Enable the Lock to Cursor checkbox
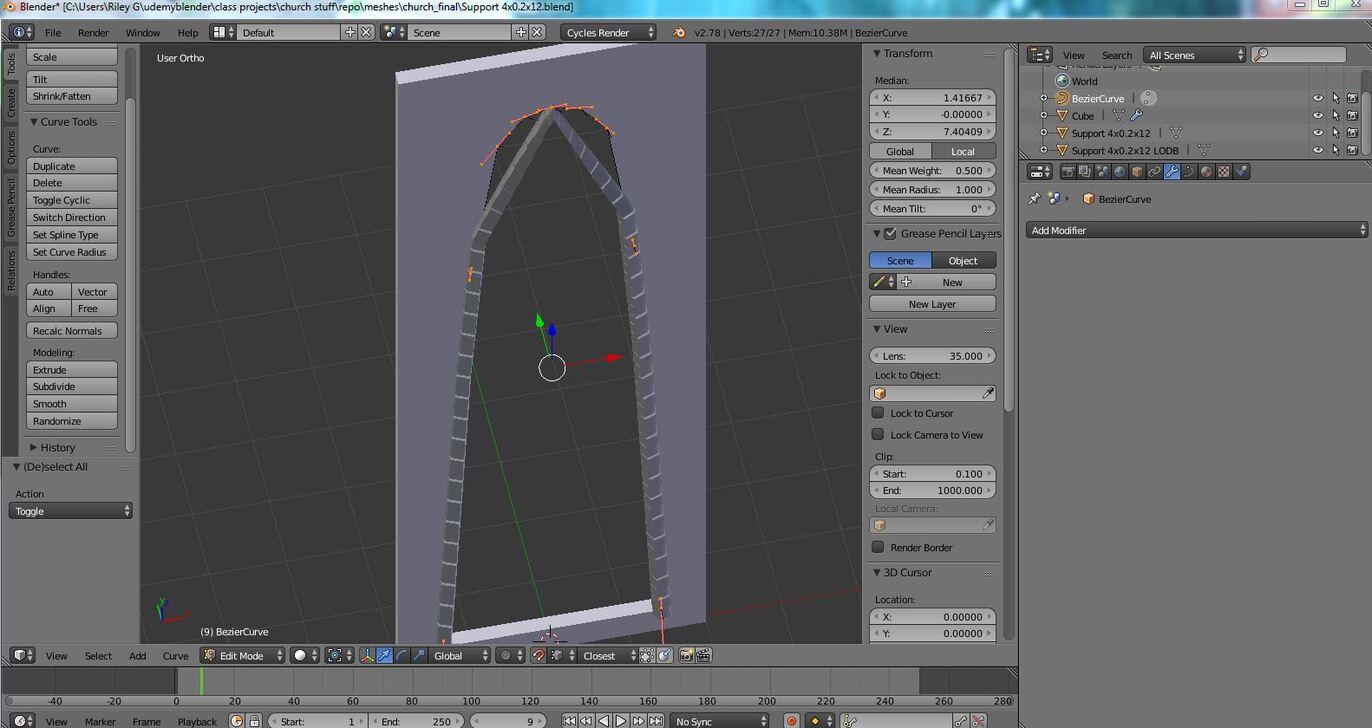The width and height of the screenshot is (1372, 728). click(x=878, y=413)
